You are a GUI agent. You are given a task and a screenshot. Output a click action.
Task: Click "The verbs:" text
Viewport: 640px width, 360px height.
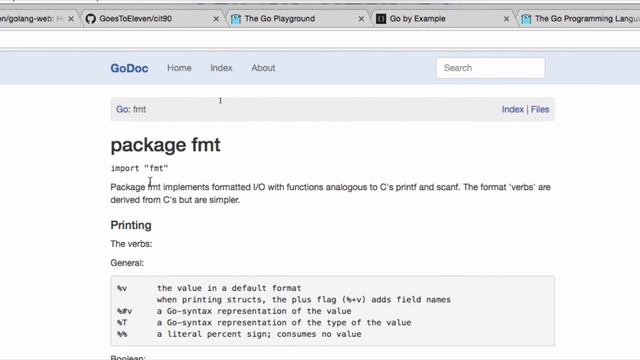pyautogui.click(x=131, y=244)
